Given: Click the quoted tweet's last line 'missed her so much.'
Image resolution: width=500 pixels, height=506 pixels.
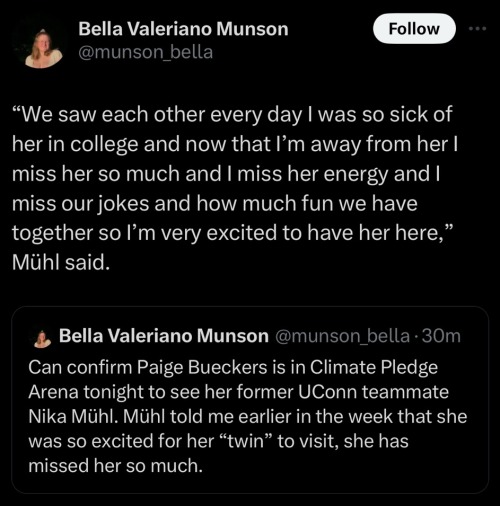Looking at the screenshot, I should tap(116, 465).
